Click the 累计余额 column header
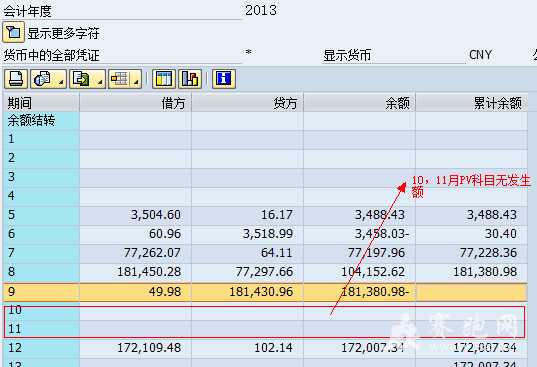The width and height of the screenshot is (537, 367). (472, 103)
